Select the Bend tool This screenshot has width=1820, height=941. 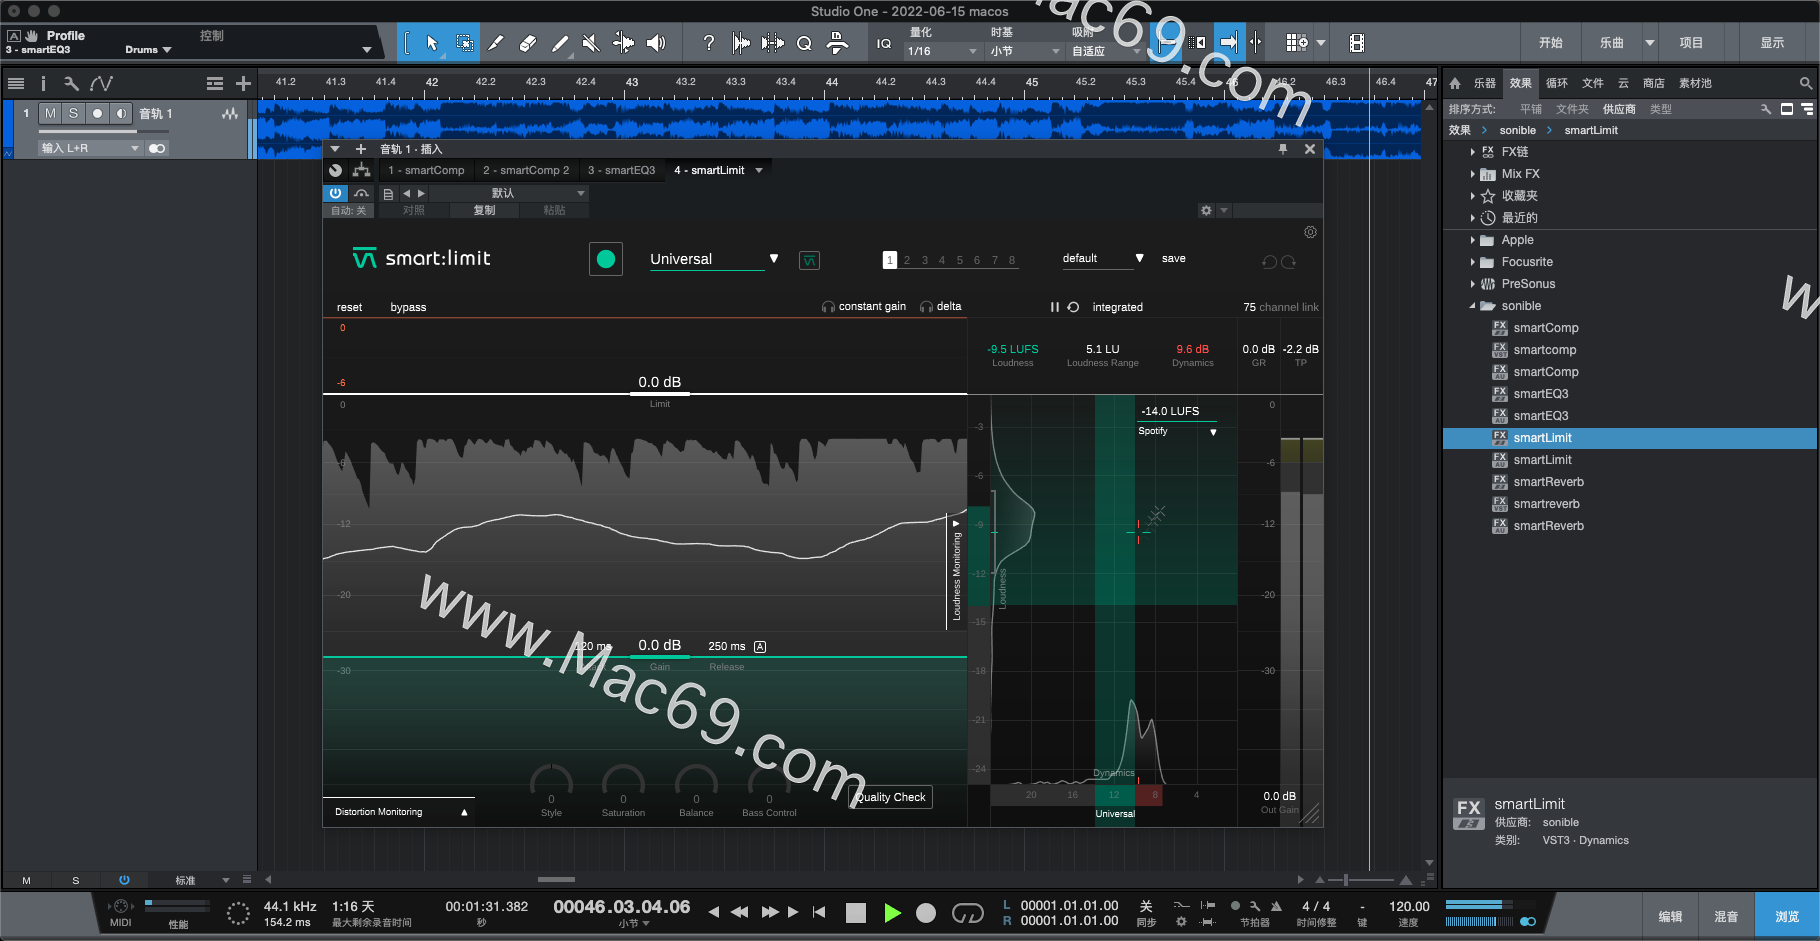(623, 43)
